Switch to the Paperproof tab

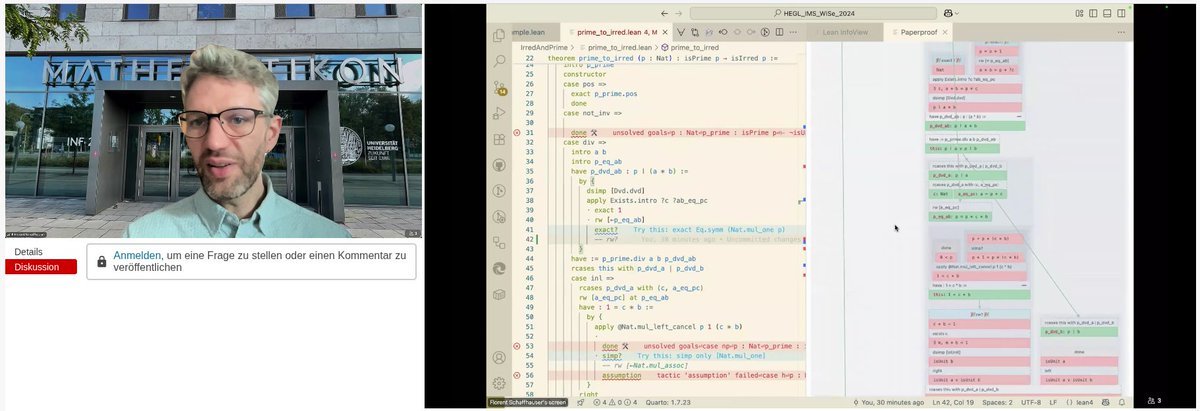coord(919,32)
